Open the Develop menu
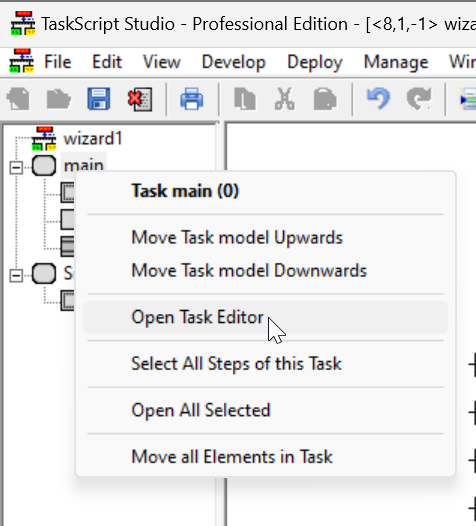476x526 pixels. (x=234, y=62)
